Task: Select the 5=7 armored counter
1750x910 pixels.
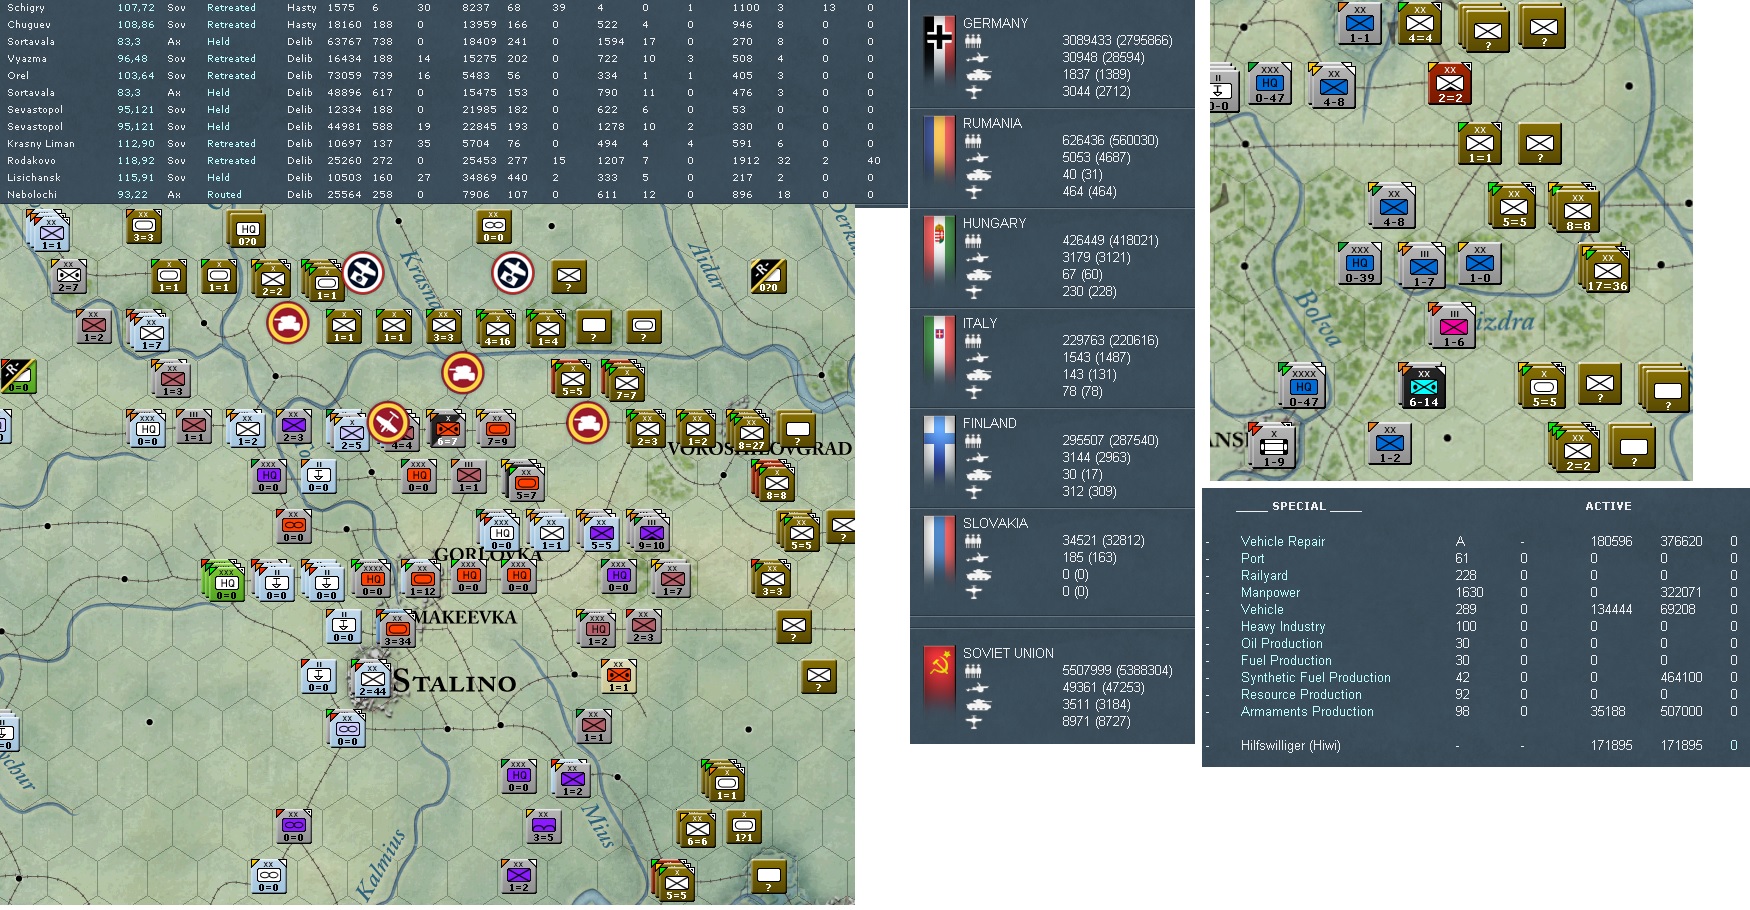Action: (x=525, y=481)
